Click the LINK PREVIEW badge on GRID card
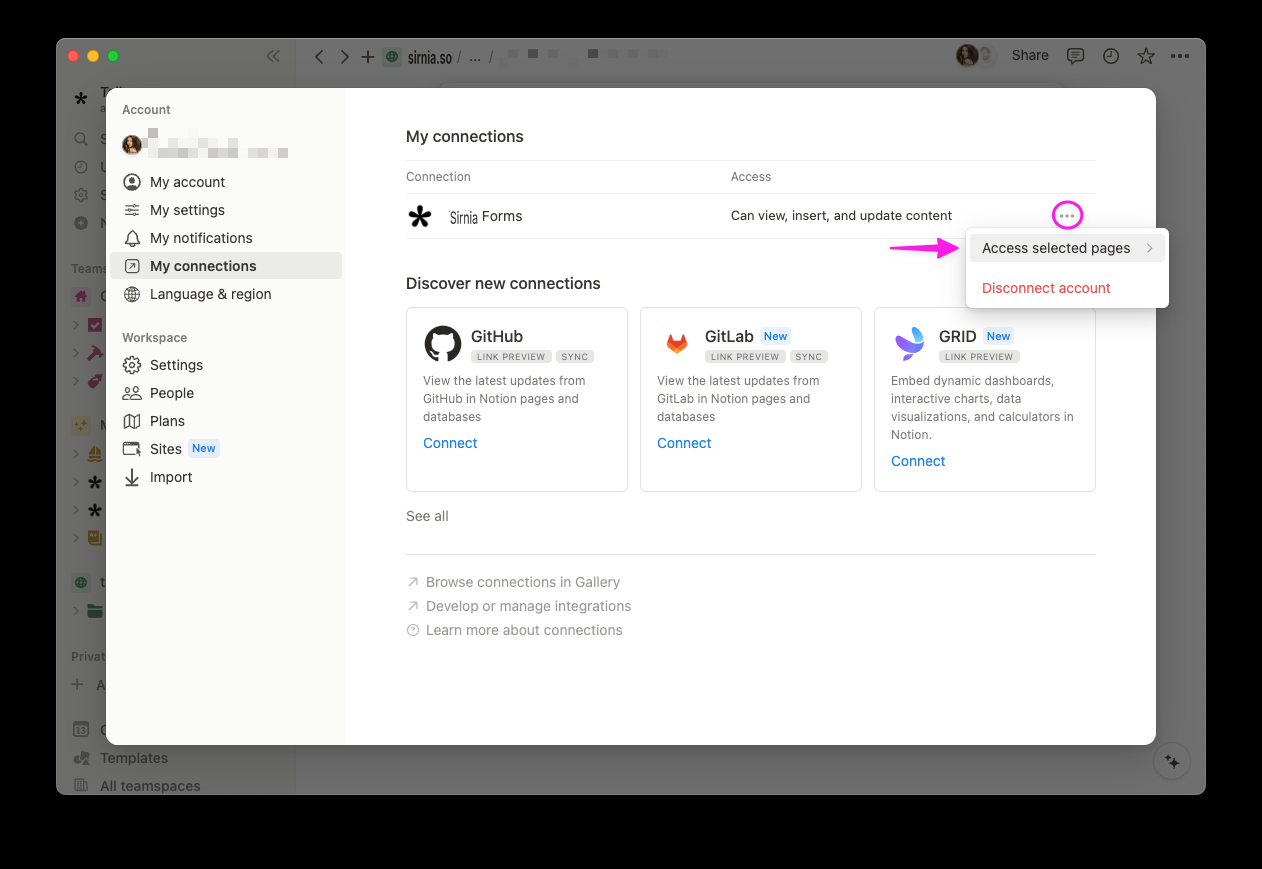The image size is (1262, 869). [x=979, y=356]
